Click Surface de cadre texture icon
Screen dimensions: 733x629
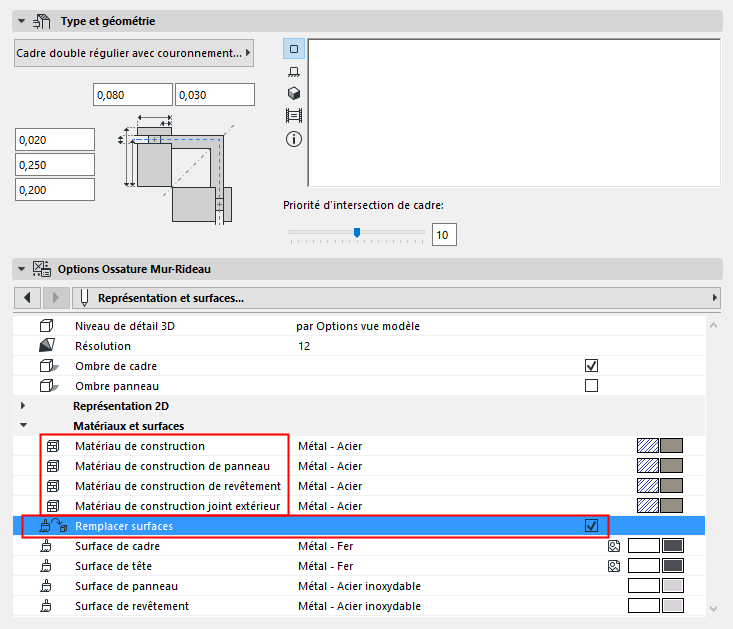614,546
